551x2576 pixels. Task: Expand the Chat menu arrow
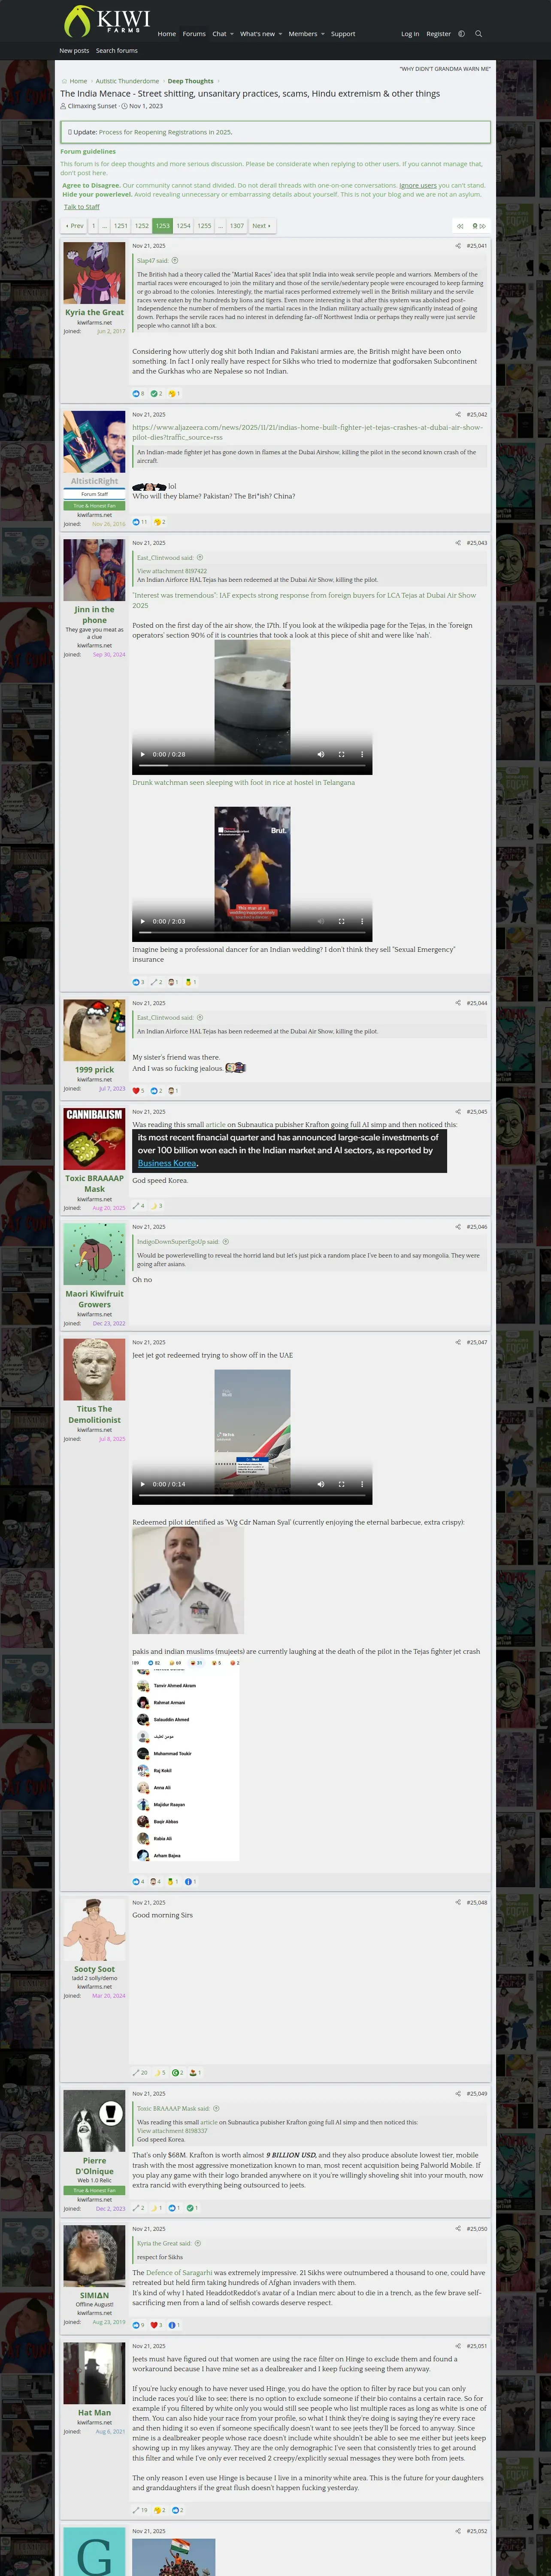pyautogui.click(x=232, y=34)
